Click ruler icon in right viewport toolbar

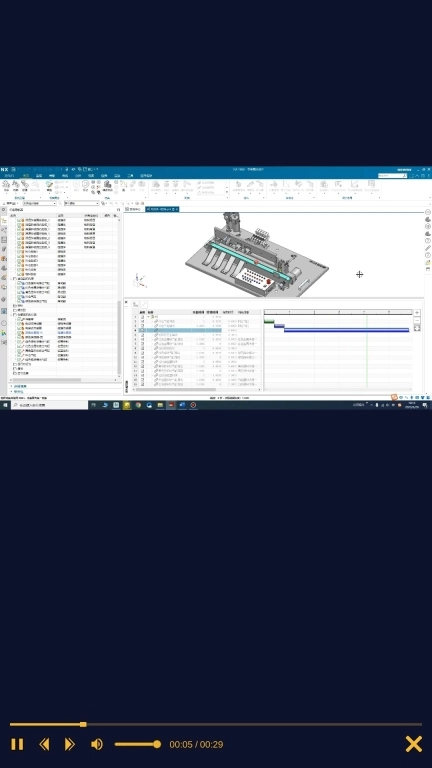428,248
